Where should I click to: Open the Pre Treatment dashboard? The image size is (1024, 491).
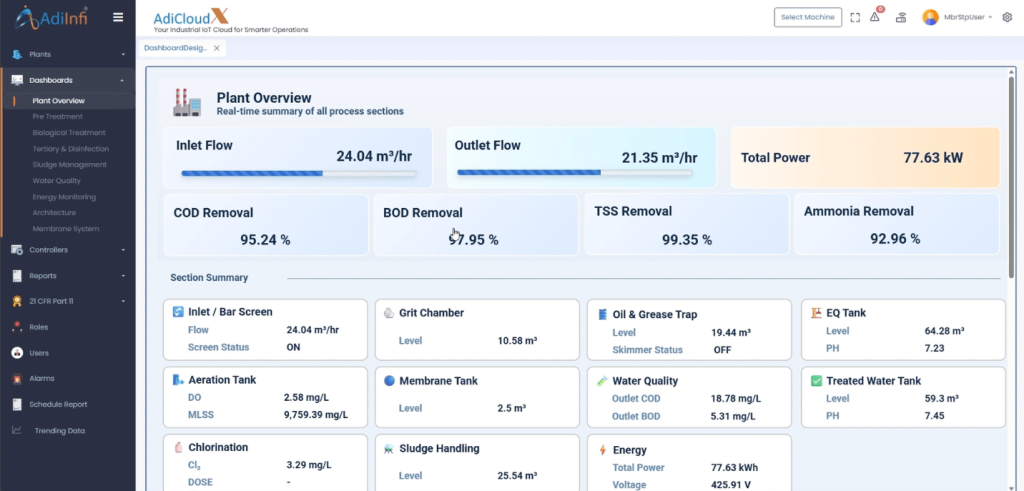pos(57,116)
